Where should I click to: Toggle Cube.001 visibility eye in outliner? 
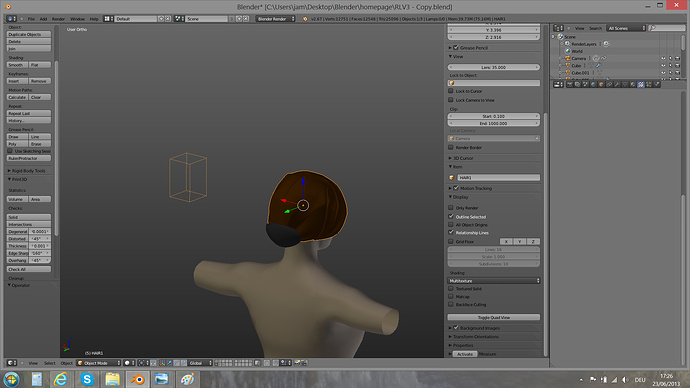663,73
